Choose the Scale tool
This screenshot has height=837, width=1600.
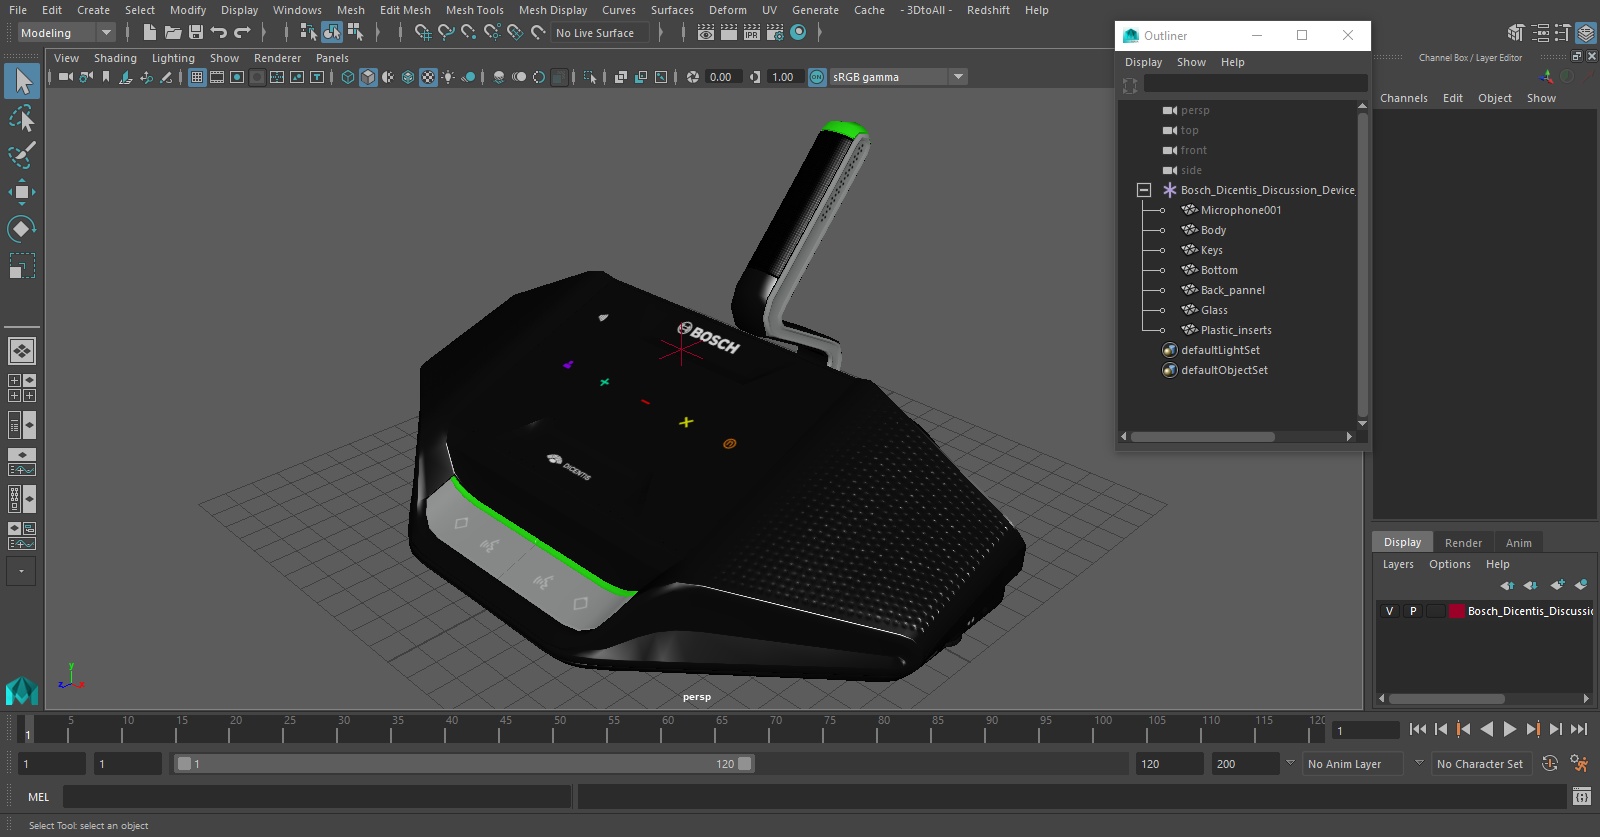pos(22,266)
